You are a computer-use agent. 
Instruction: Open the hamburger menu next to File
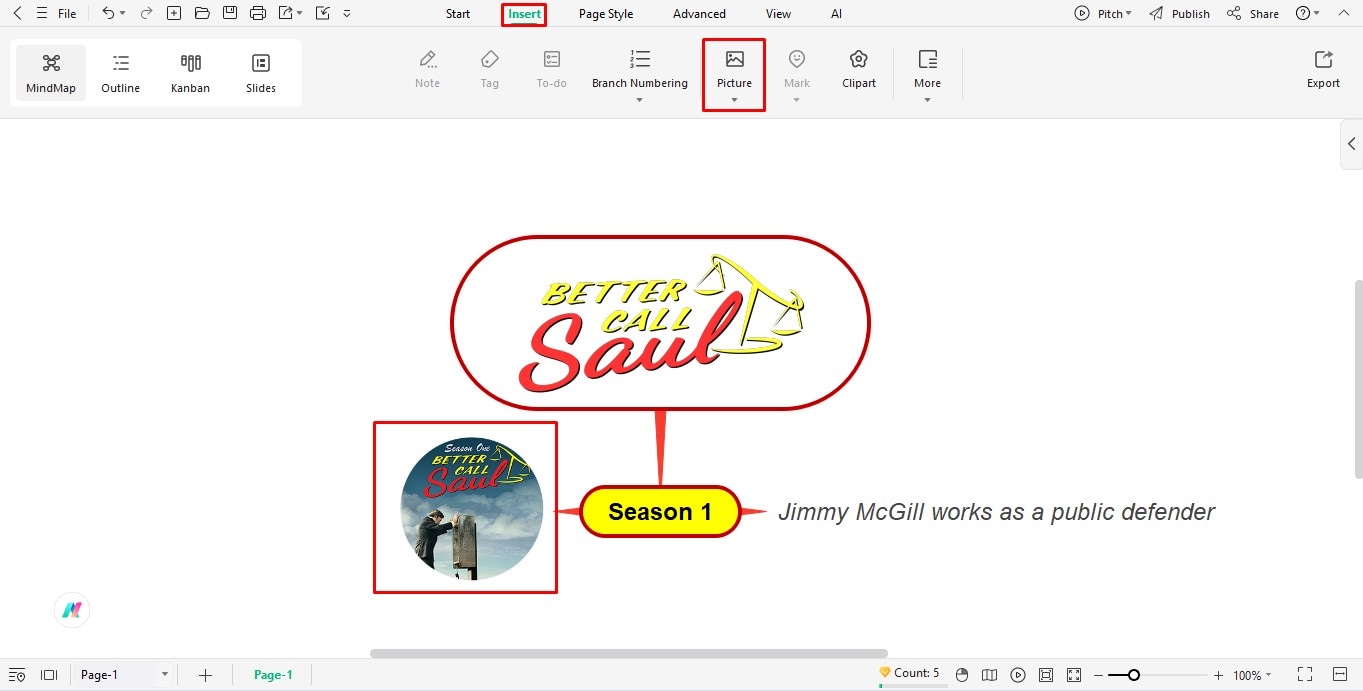click(41, 13)
